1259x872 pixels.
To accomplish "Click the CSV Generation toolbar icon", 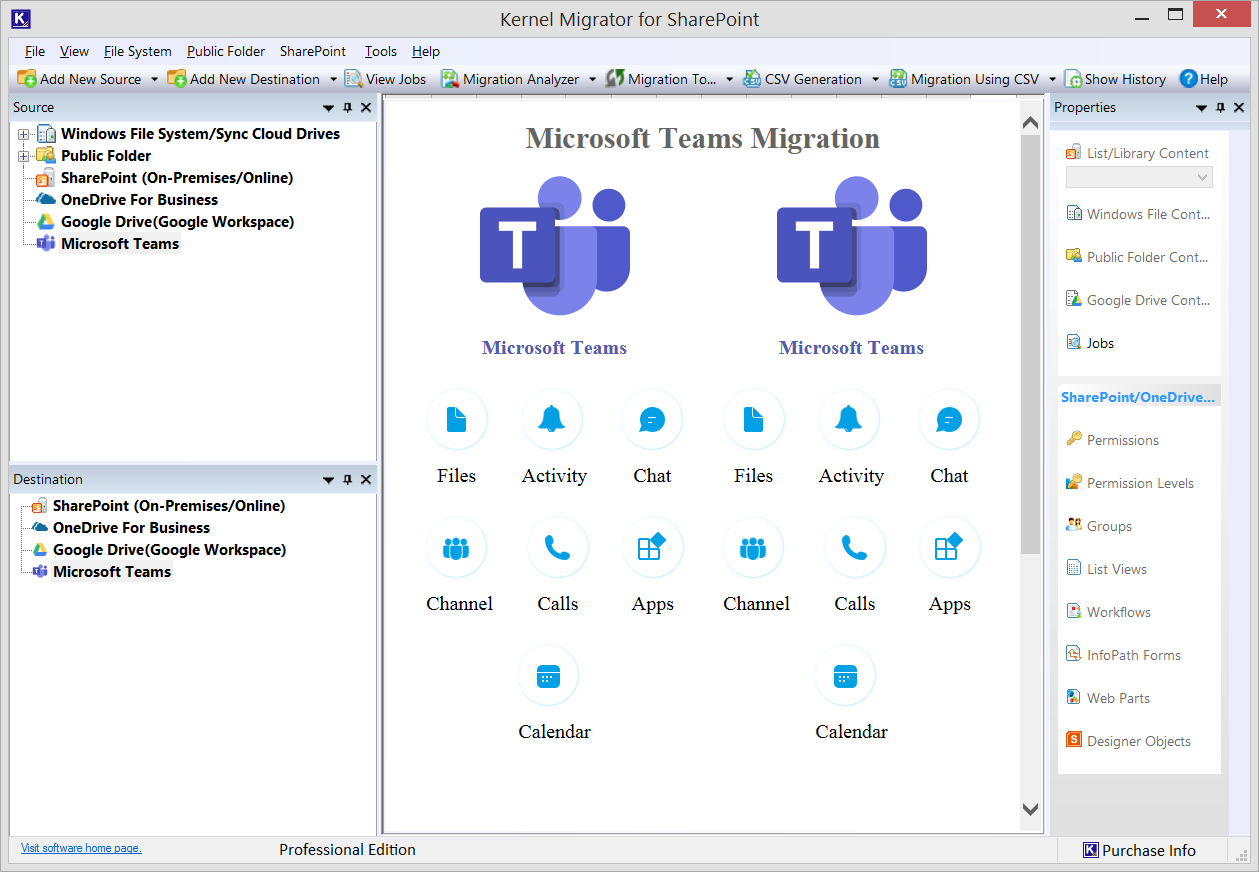I will (752, 79).
